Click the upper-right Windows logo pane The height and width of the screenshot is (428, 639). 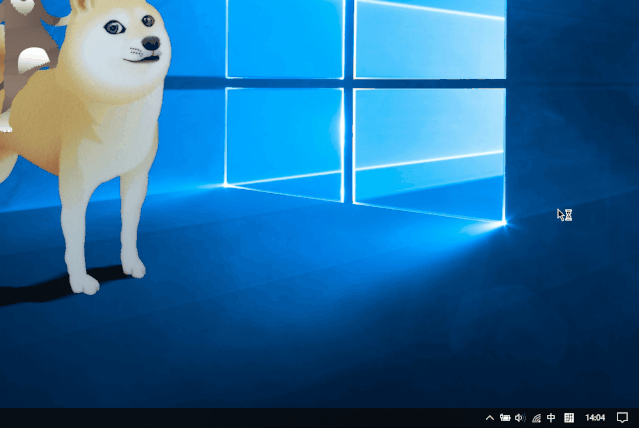click(x=430, y=38)
